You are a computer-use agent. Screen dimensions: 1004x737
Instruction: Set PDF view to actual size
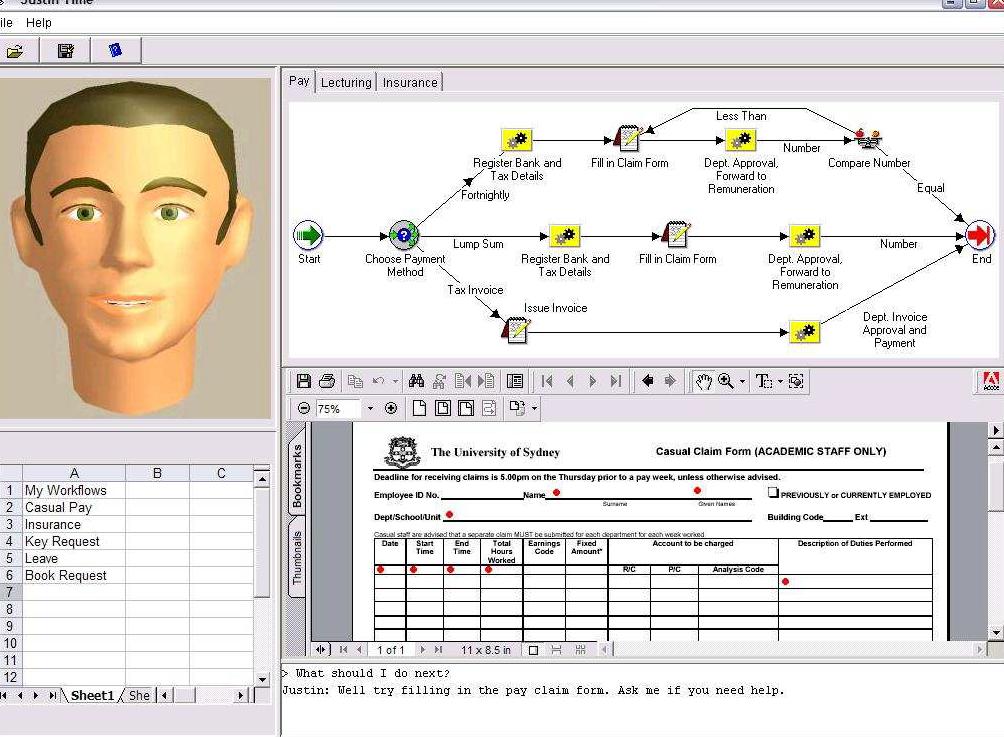point(419,409)
